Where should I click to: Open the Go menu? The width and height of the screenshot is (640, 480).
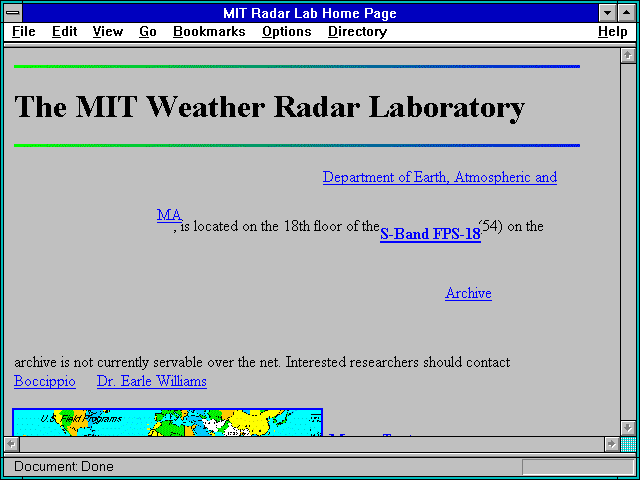[148, 32]
